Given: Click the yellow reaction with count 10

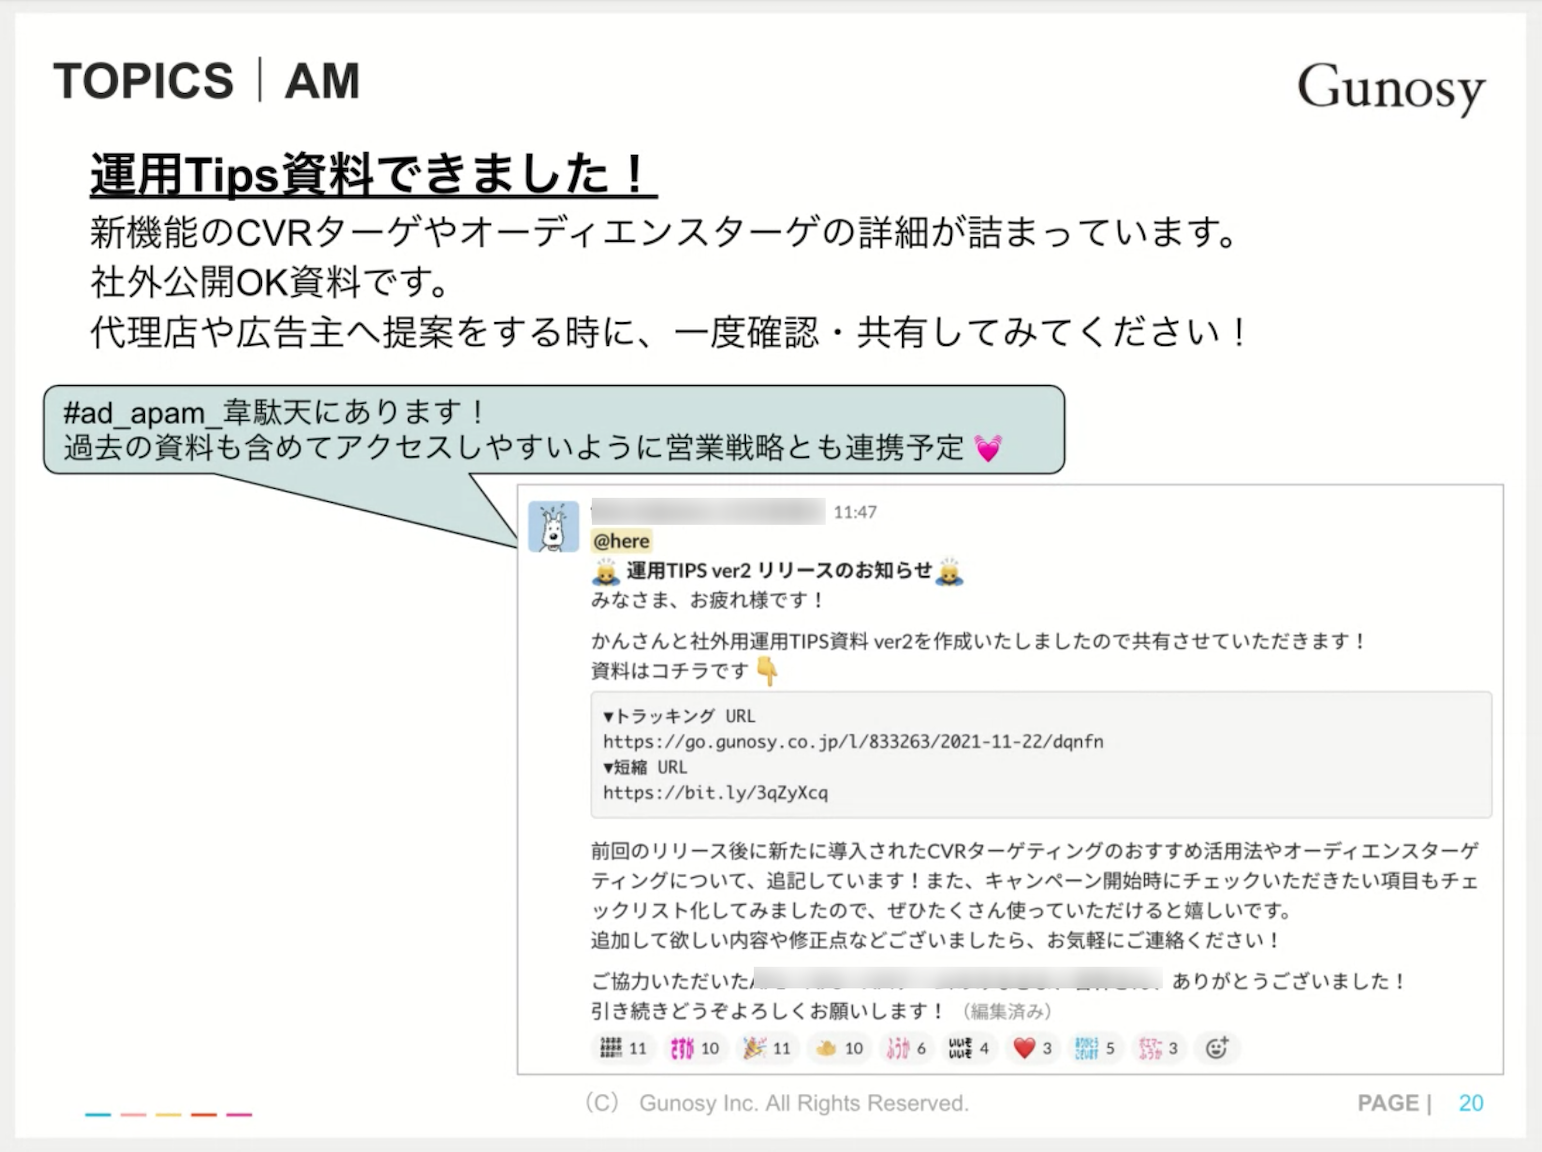Looking at the screenshot, I should tap(839, 1048).
